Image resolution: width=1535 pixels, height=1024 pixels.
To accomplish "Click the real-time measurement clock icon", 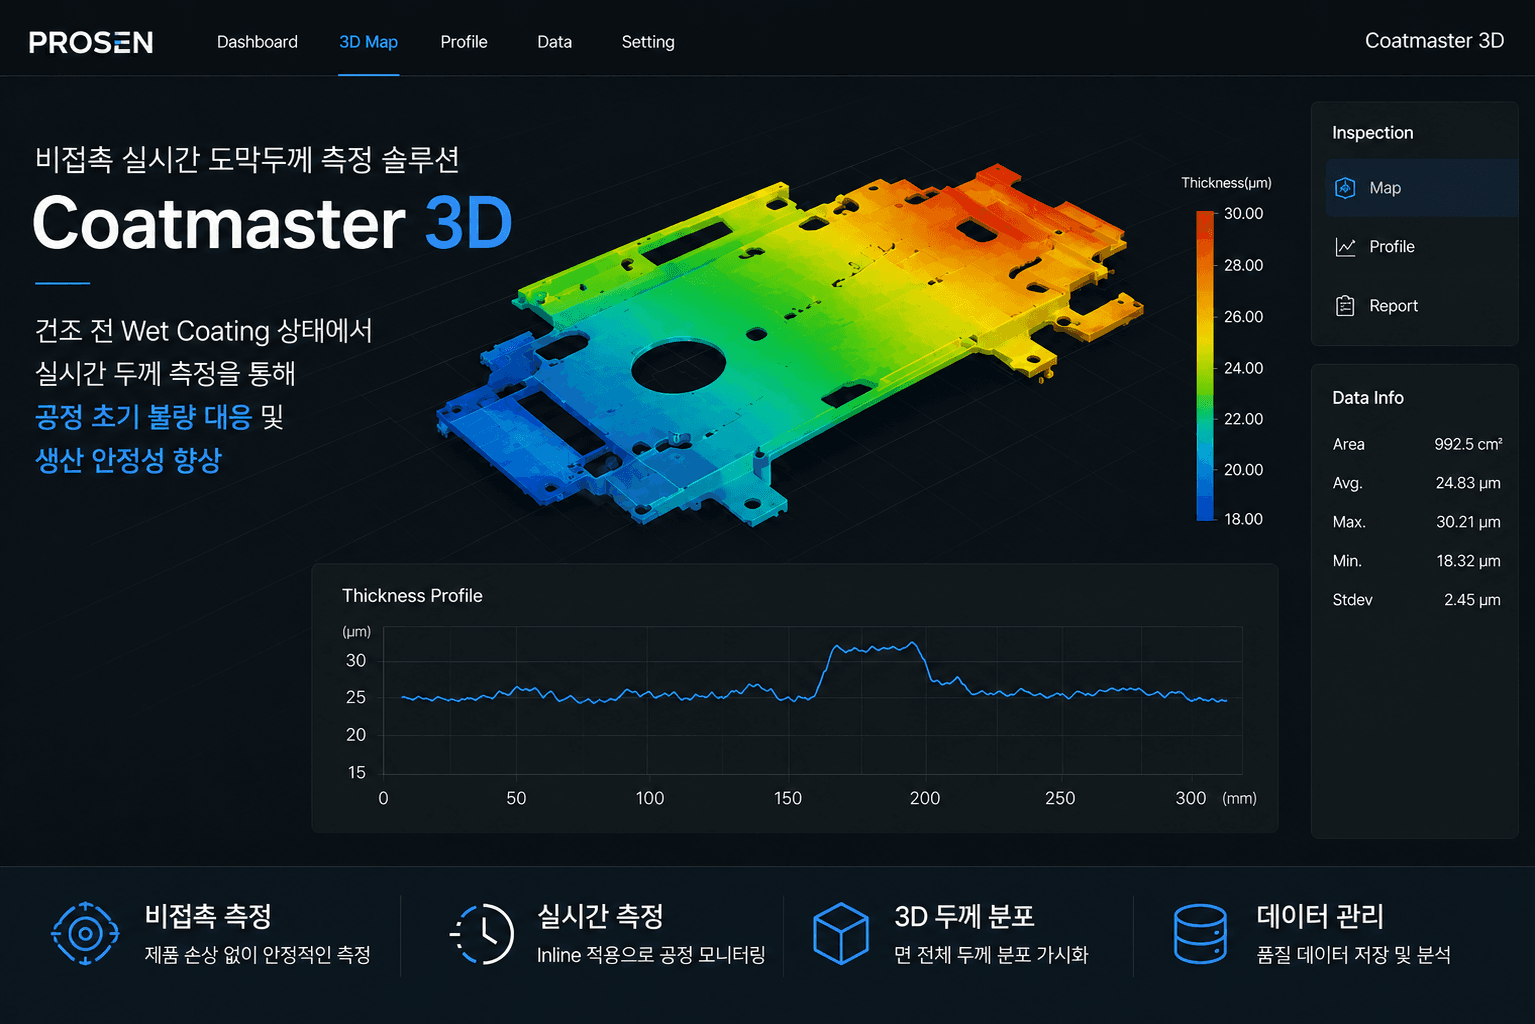I will pos(482,934).
